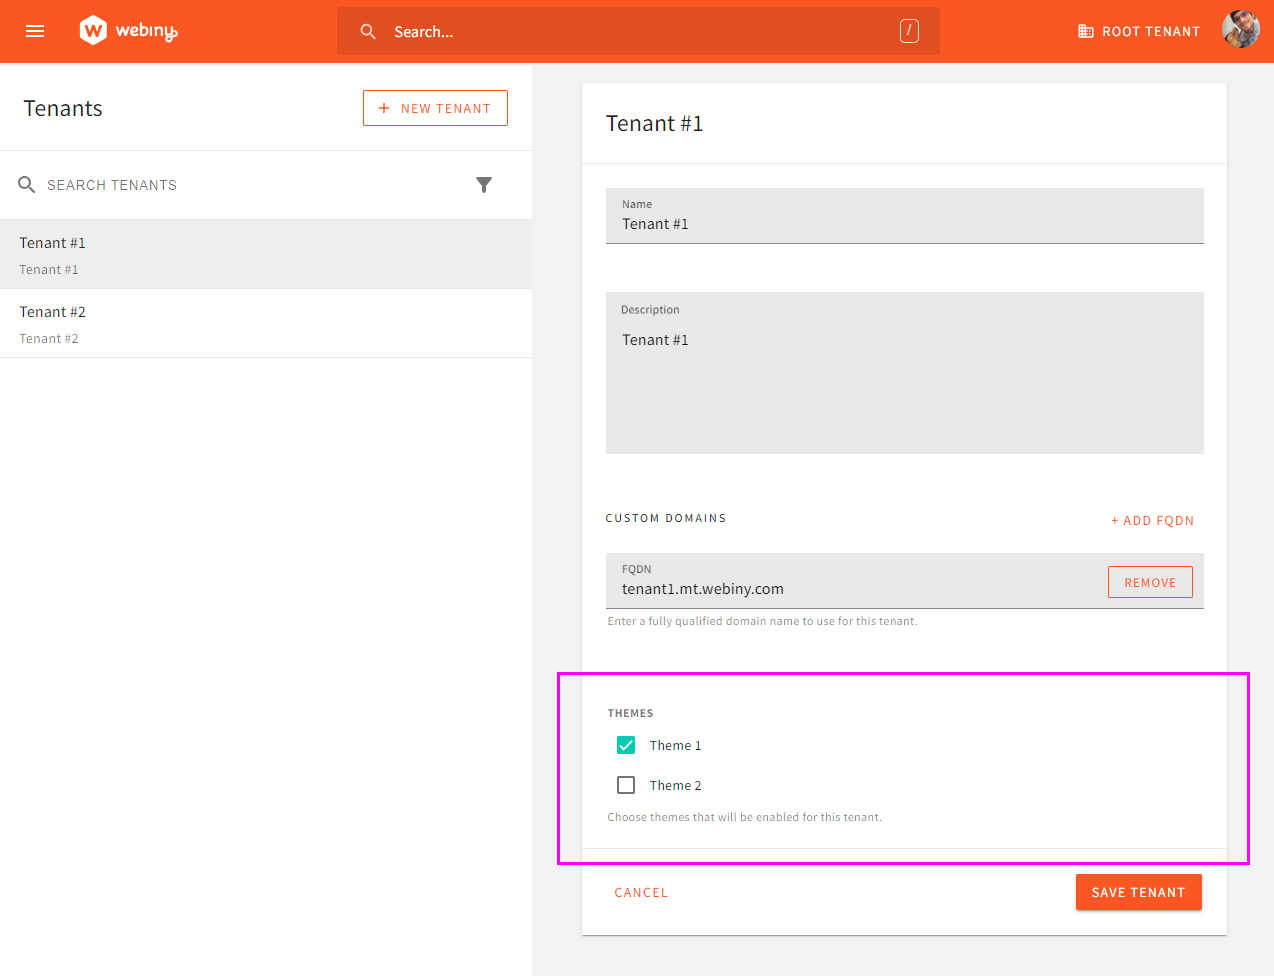Create a new tenant with New Tenant button
The height and width of the screenshot is (976, 1274).
point(435,107)
